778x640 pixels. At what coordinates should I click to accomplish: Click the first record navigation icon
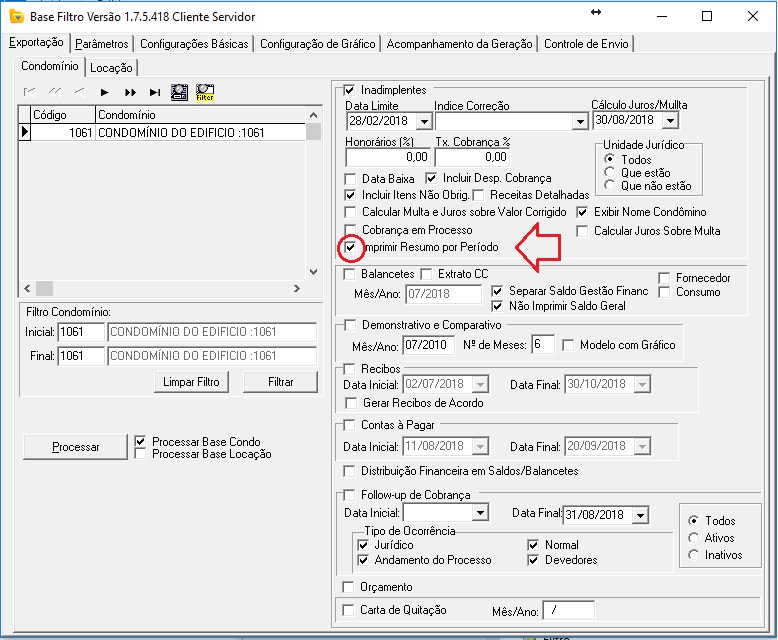coord(29,92)
